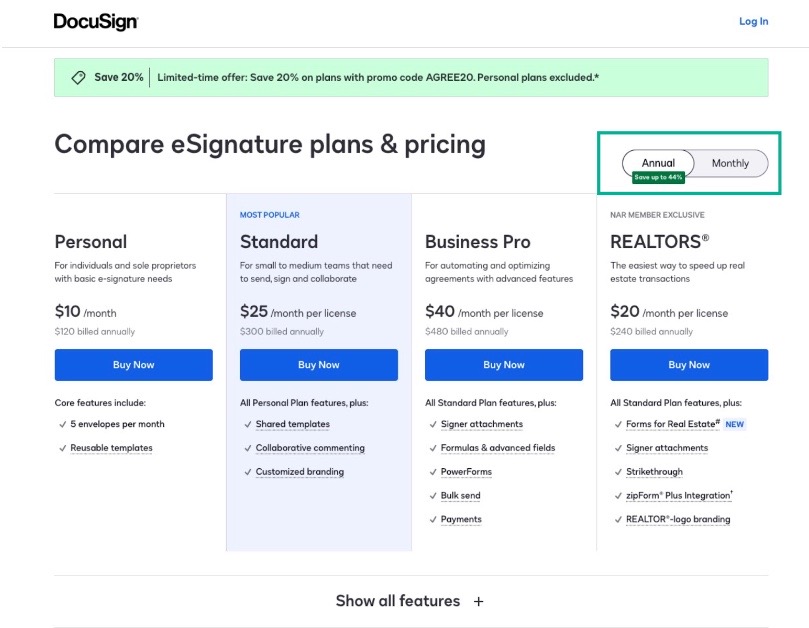809x628 pixels.
Task: Click the checkmark beside Signer attachments
Action: (x=432, y=424)
